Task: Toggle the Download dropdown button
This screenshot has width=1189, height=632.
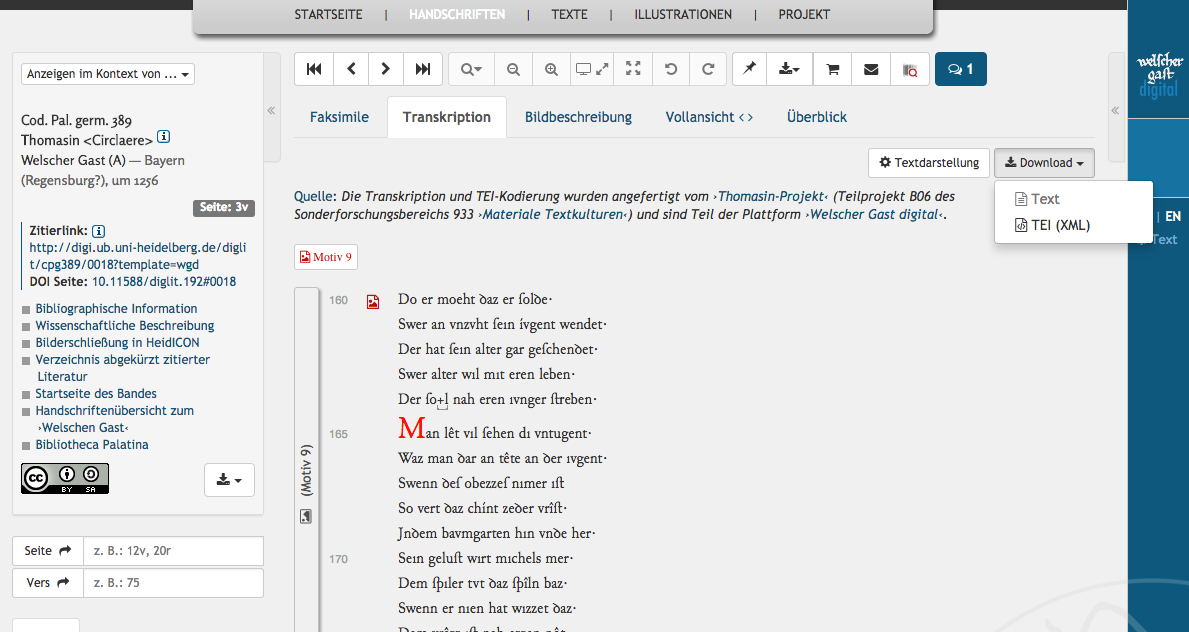Action: [x=1044, y=162]
